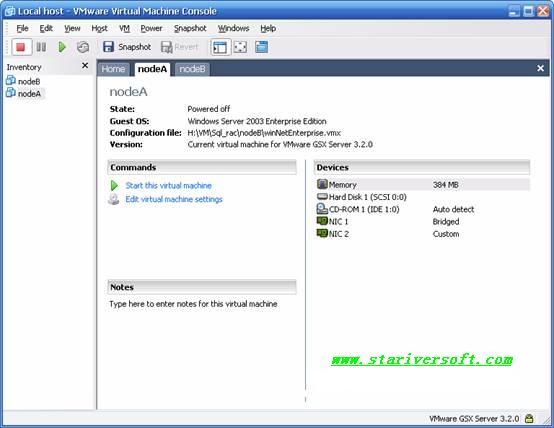554x428 pixels.
Task: Switch to the Home tab
Action: pos(113,69)
